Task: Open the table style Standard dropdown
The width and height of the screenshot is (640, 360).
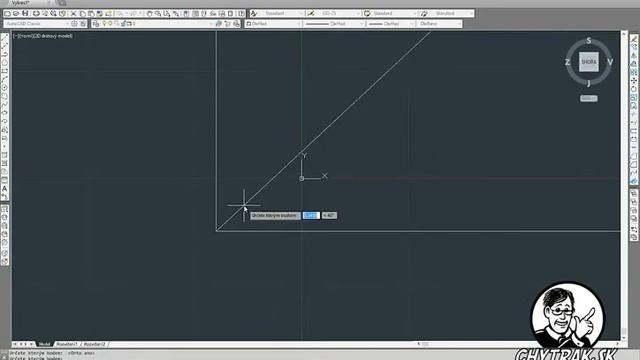Action: click(394, 13)
